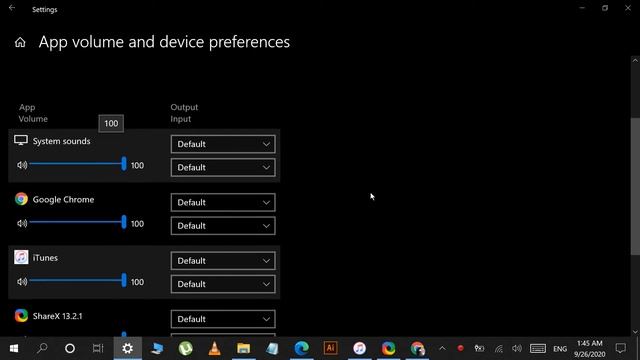Viewport: 640px width, 360px height.
Task: Expand iTunes input device dropdown
Action: [x=223, y=284]
